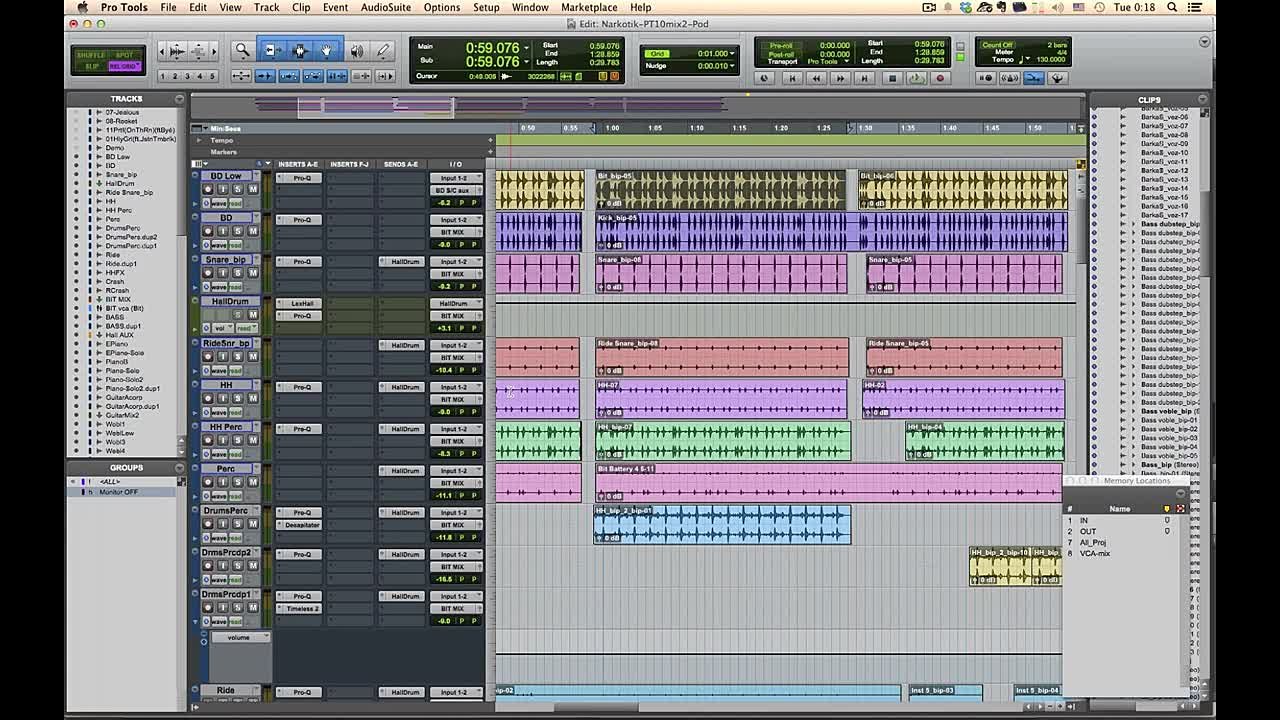Screen dimensions: 1280x720
Task: Click the Fast Forward transport button
Action: coord(840,78)
